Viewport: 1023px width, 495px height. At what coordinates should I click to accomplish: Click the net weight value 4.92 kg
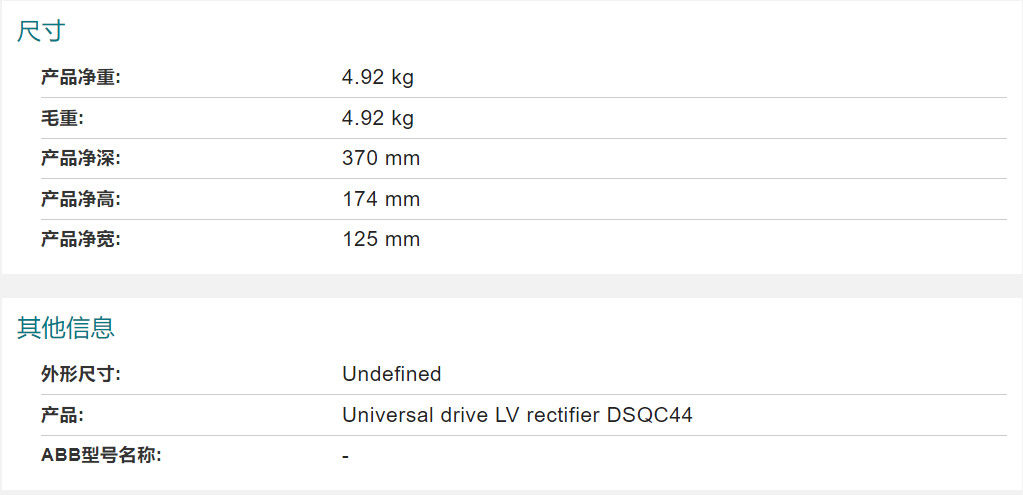point(378,78)
